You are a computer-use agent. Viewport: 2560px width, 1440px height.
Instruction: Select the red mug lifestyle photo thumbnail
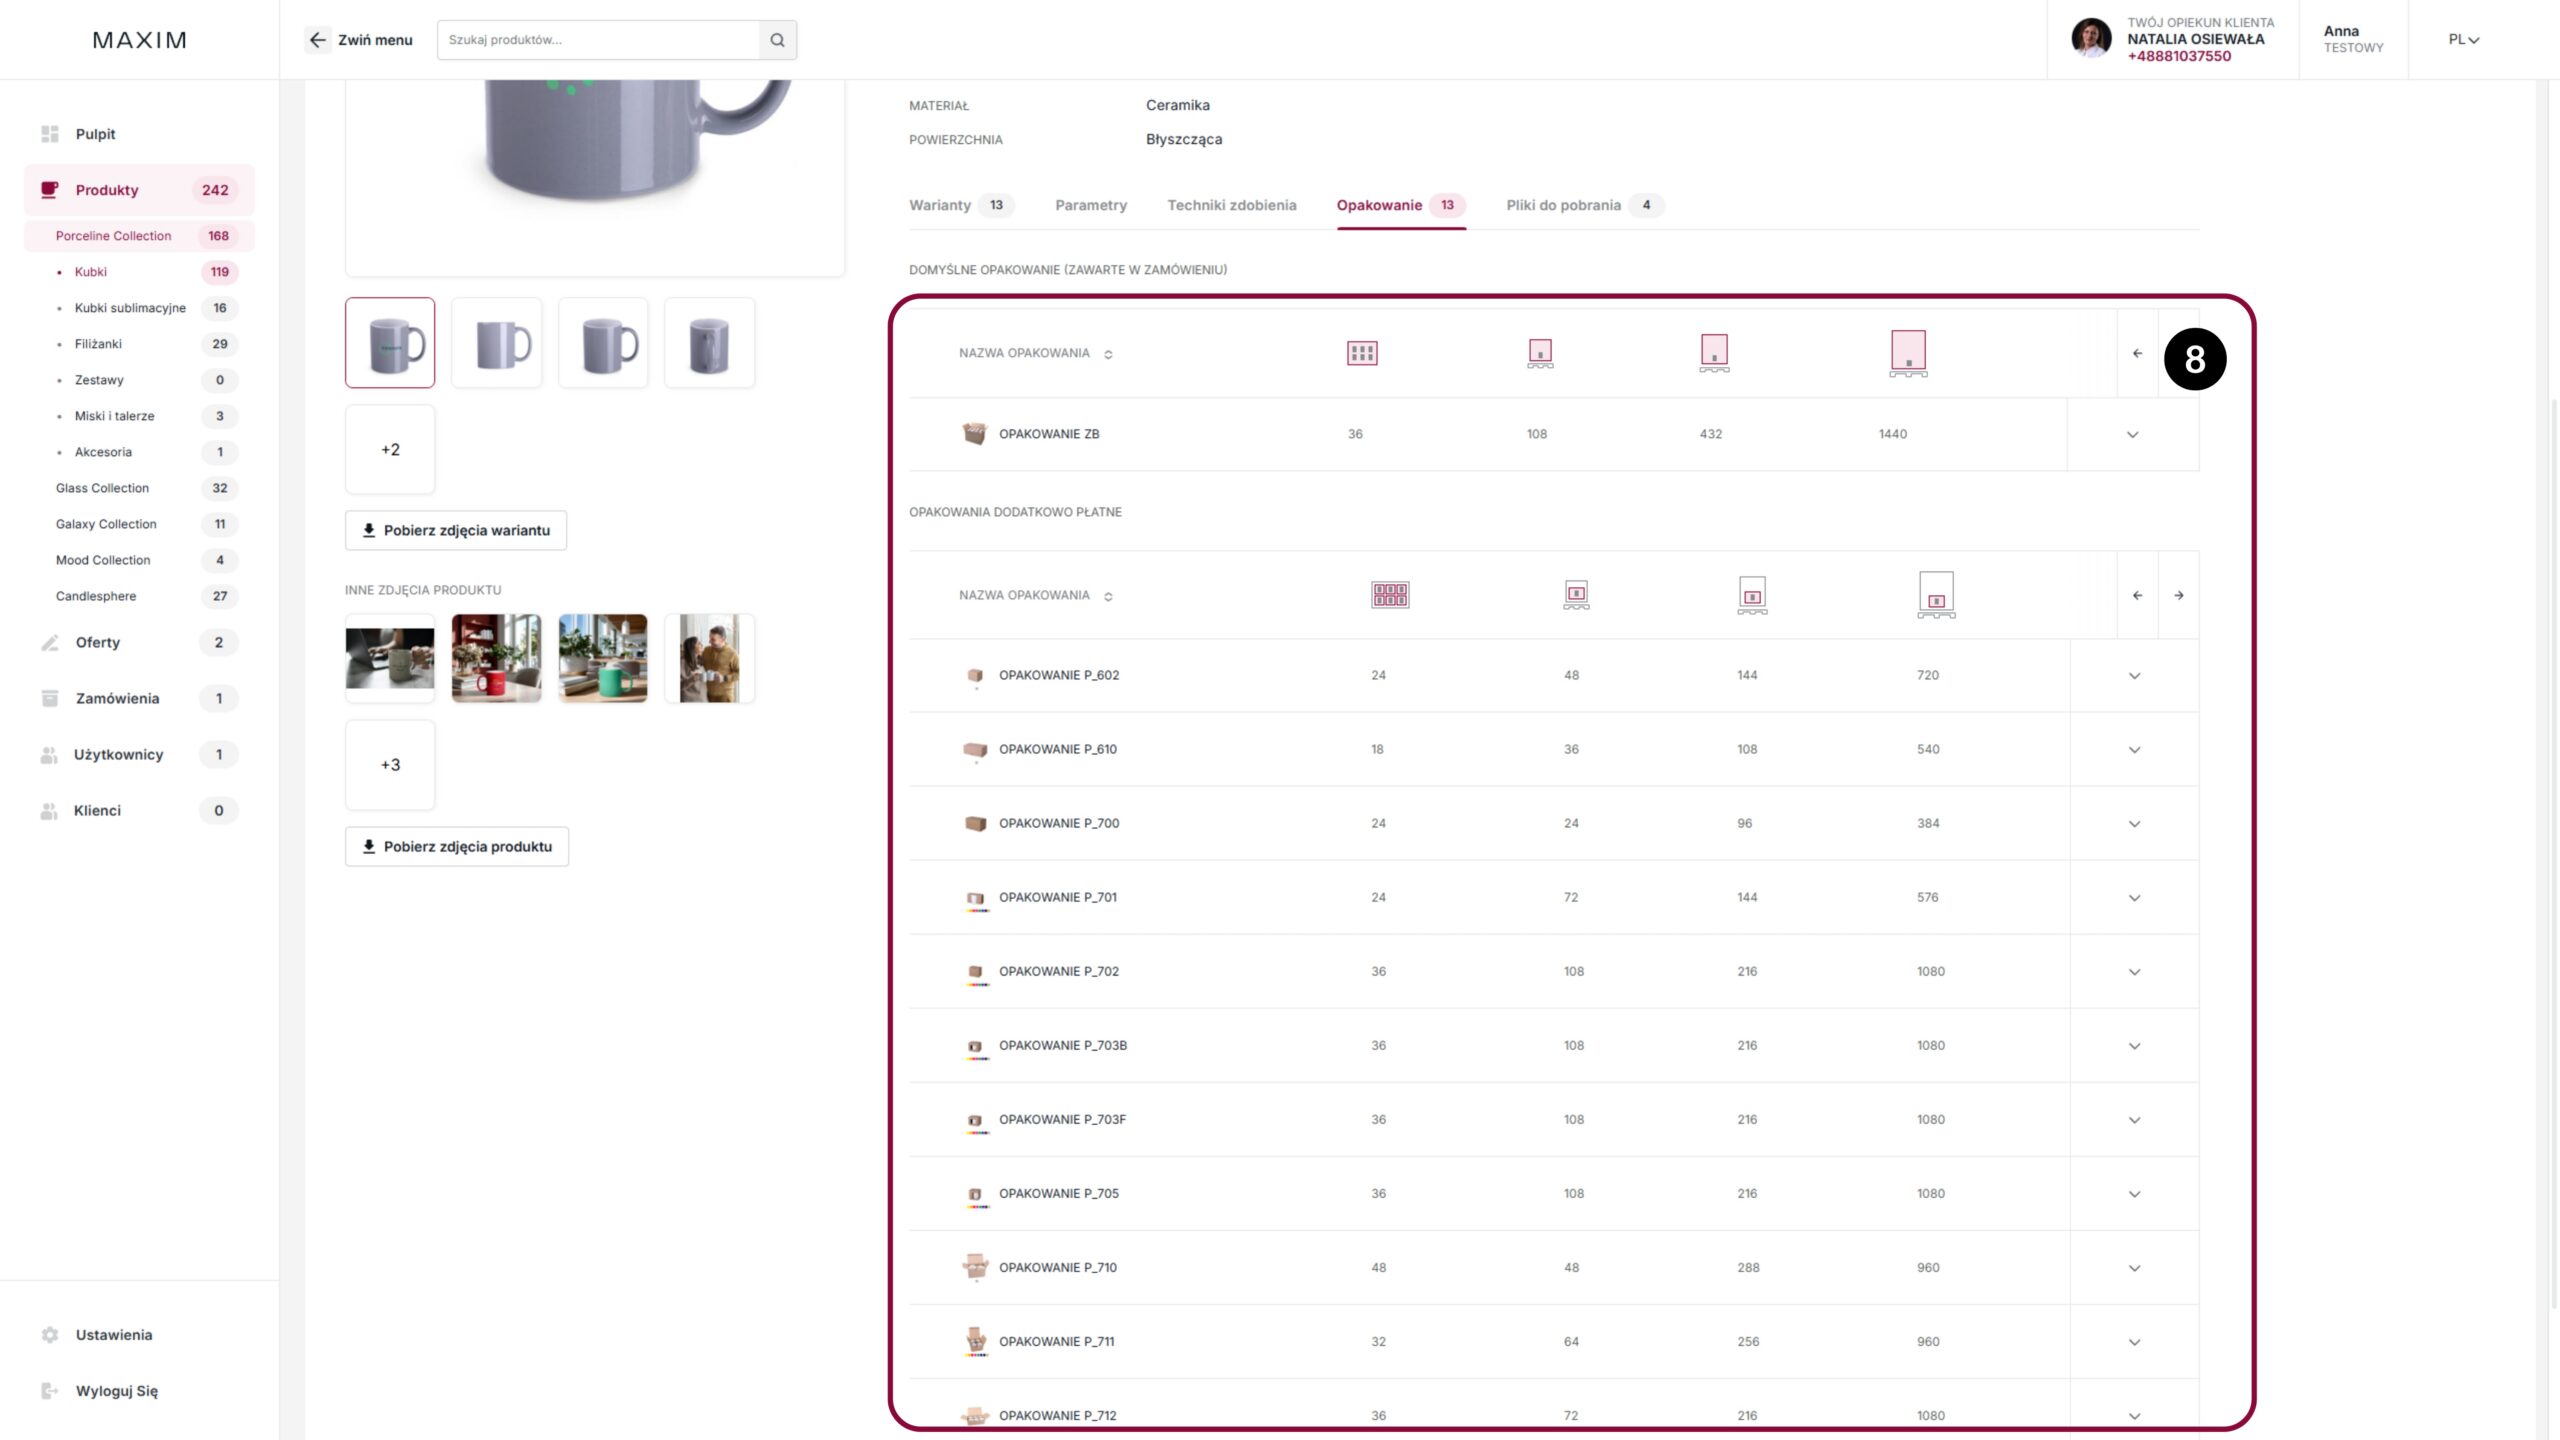pos(496,658)
